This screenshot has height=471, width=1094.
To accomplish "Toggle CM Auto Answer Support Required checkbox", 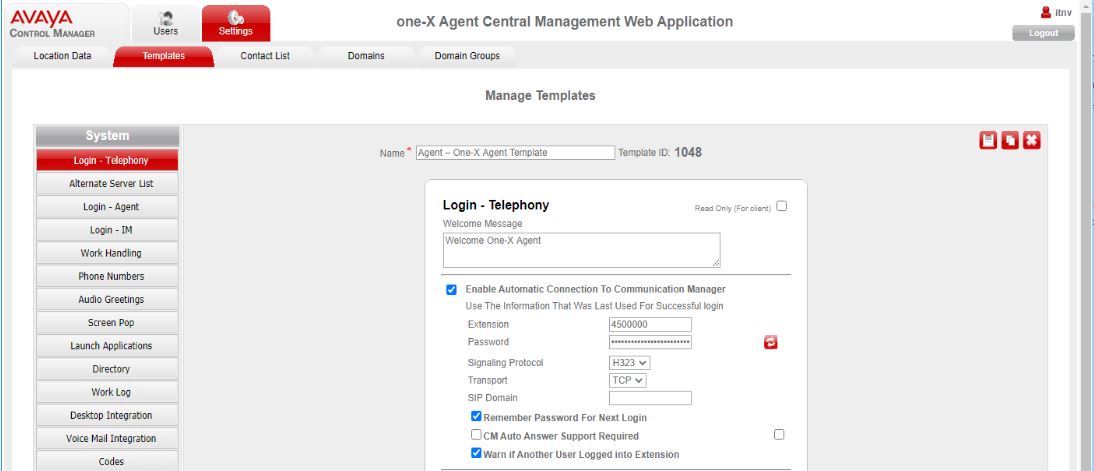I will coord(476,435).
